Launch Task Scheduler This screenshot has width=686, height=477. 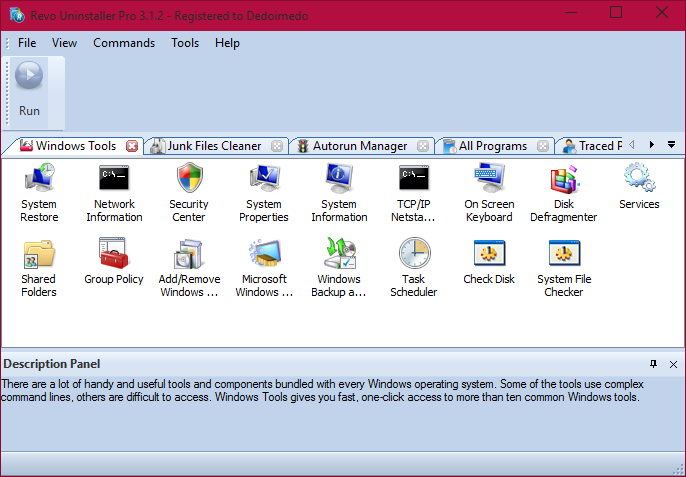point(414,268)
